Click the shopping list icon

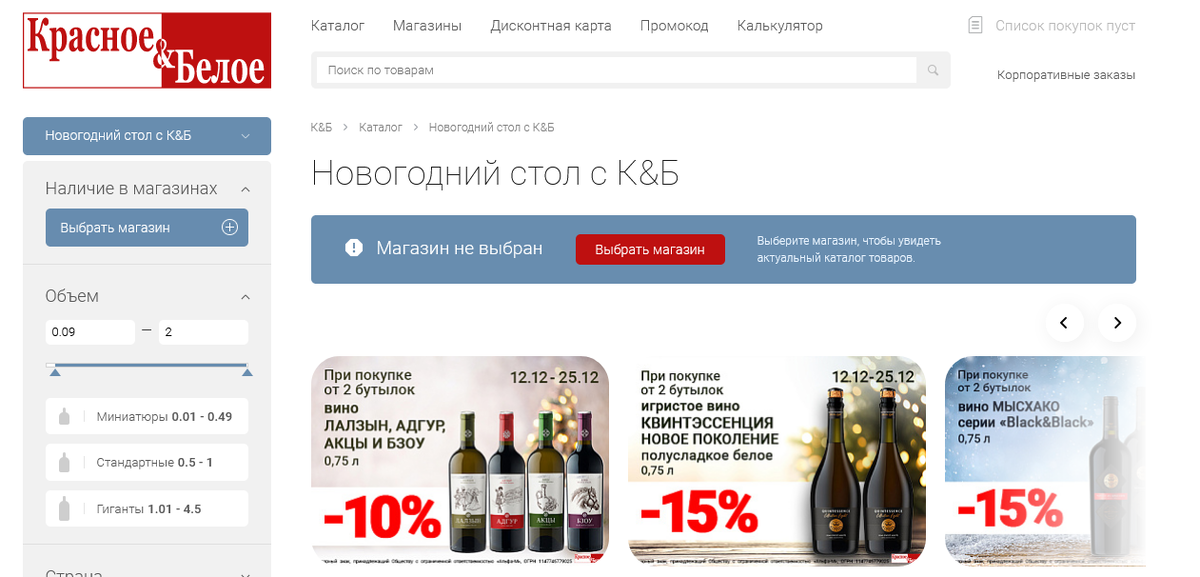pyautogui.click(x=976, y=25)
